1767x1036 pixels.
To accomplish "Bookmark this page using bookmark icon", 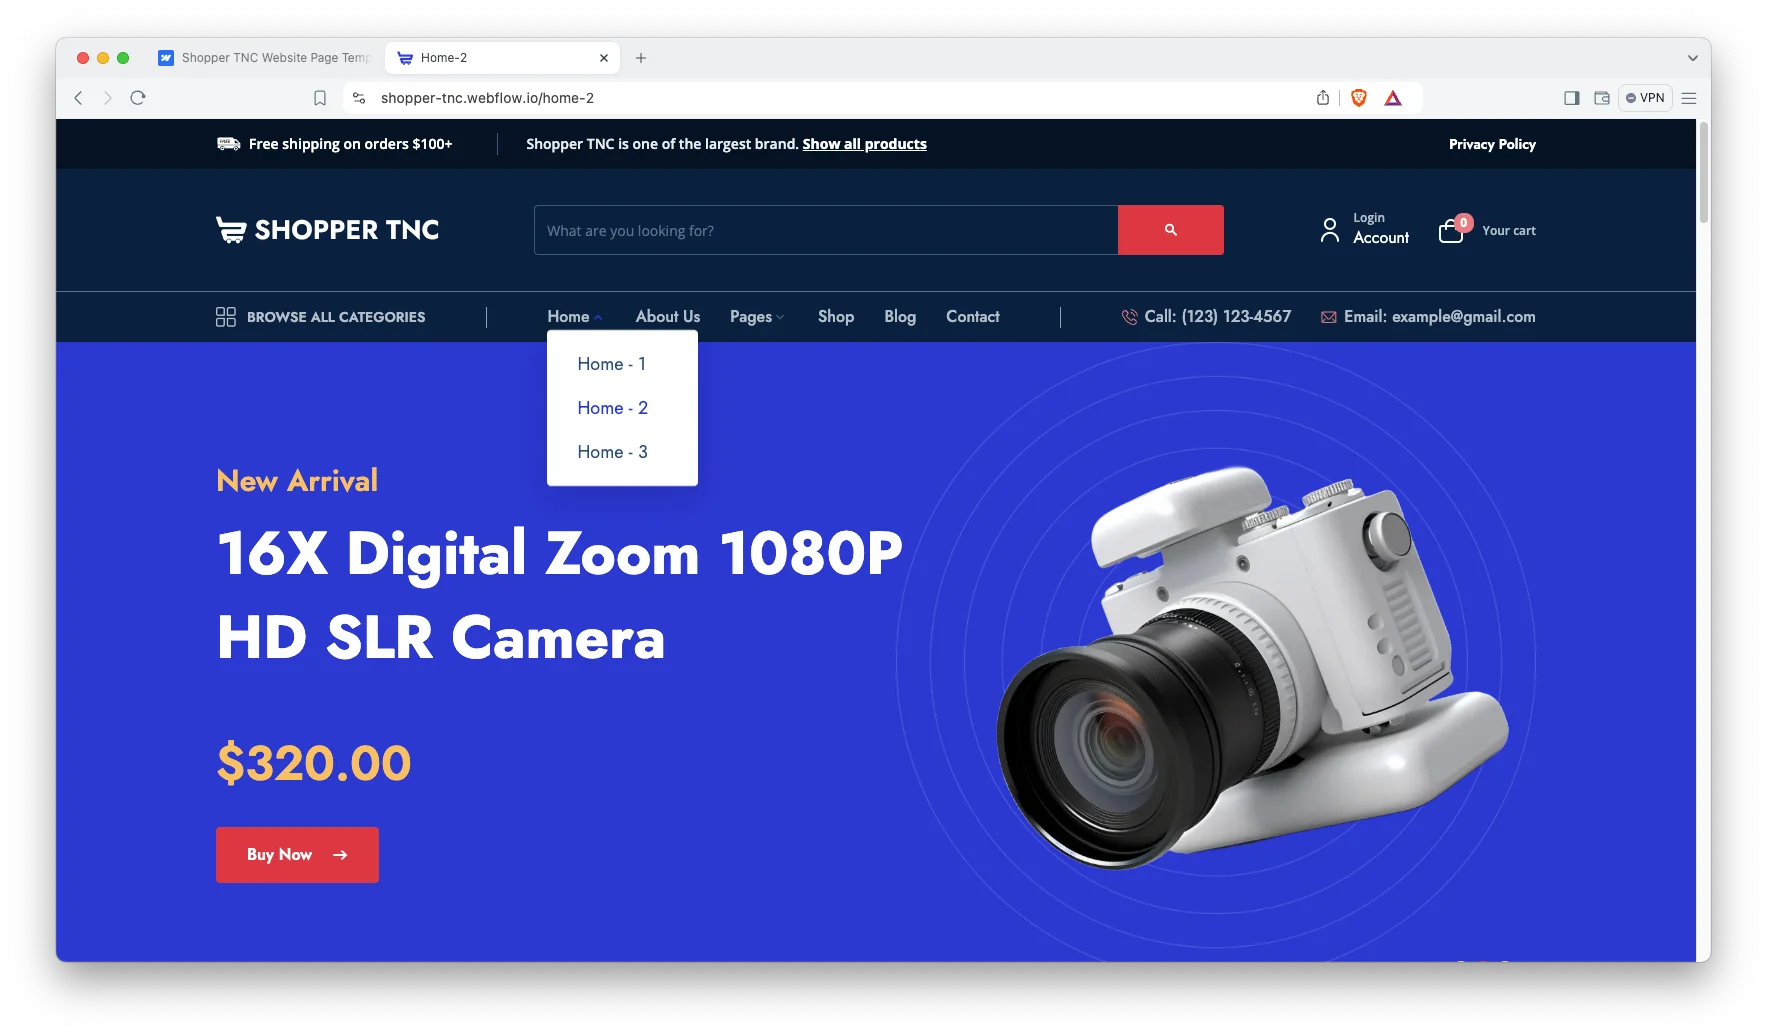I will point(320,98).
